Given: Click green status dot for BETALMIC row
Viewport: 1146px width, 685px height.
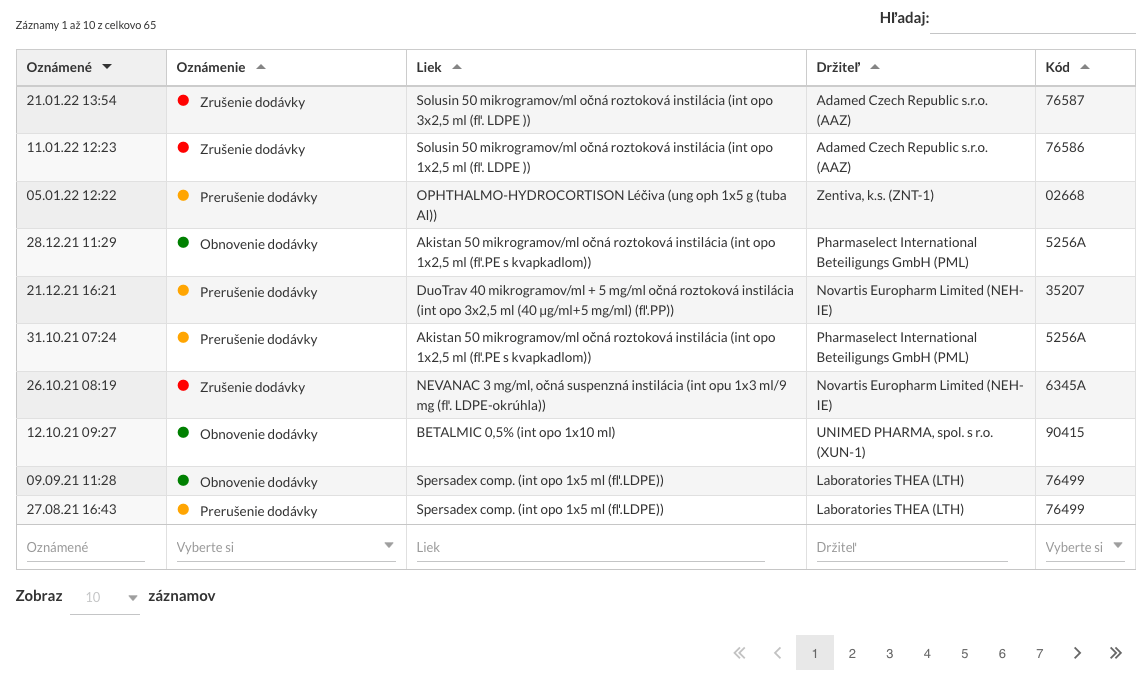Looking at the screenshot, I should coord(183,433).
